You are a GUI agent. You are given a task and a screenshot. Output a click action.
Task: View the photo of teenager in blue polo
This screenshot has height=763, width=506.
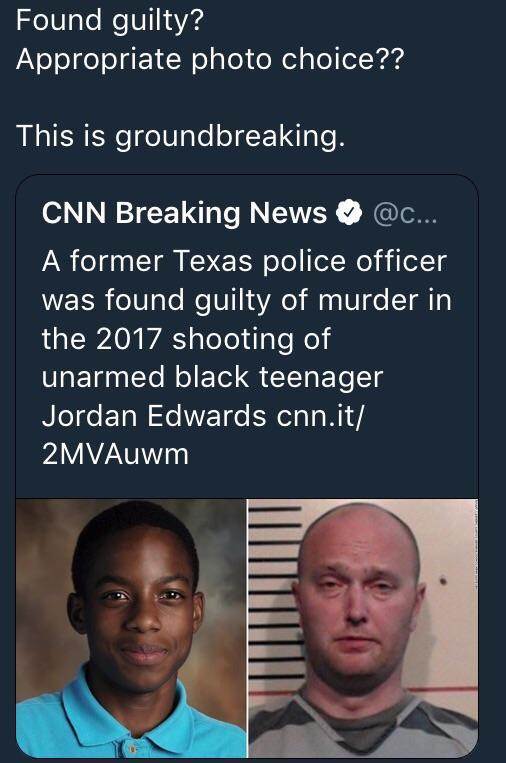tap(131, 628)
